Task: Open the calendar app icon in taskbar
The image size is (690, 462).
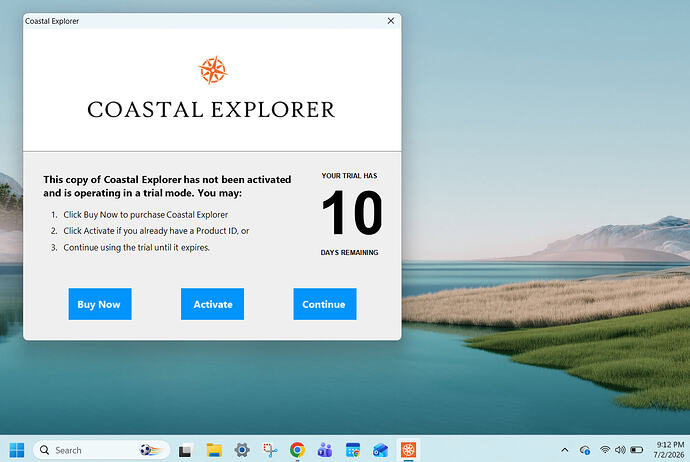Action: tap(353, 450)
